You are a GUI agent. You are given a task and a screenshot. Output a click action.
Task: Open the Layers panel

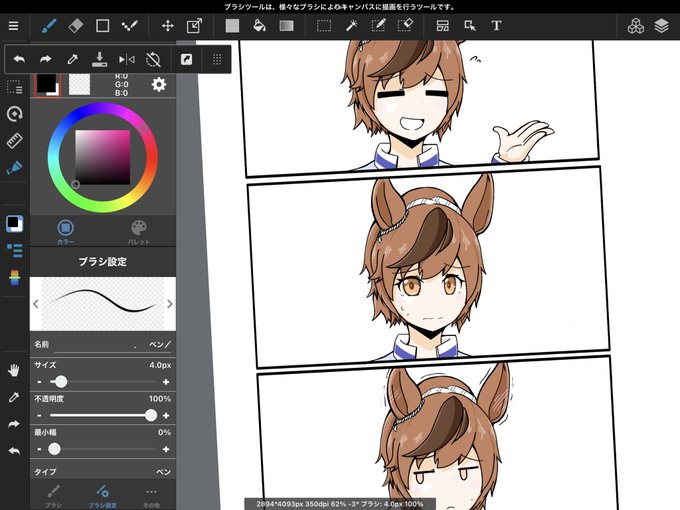tap(661, 26)
